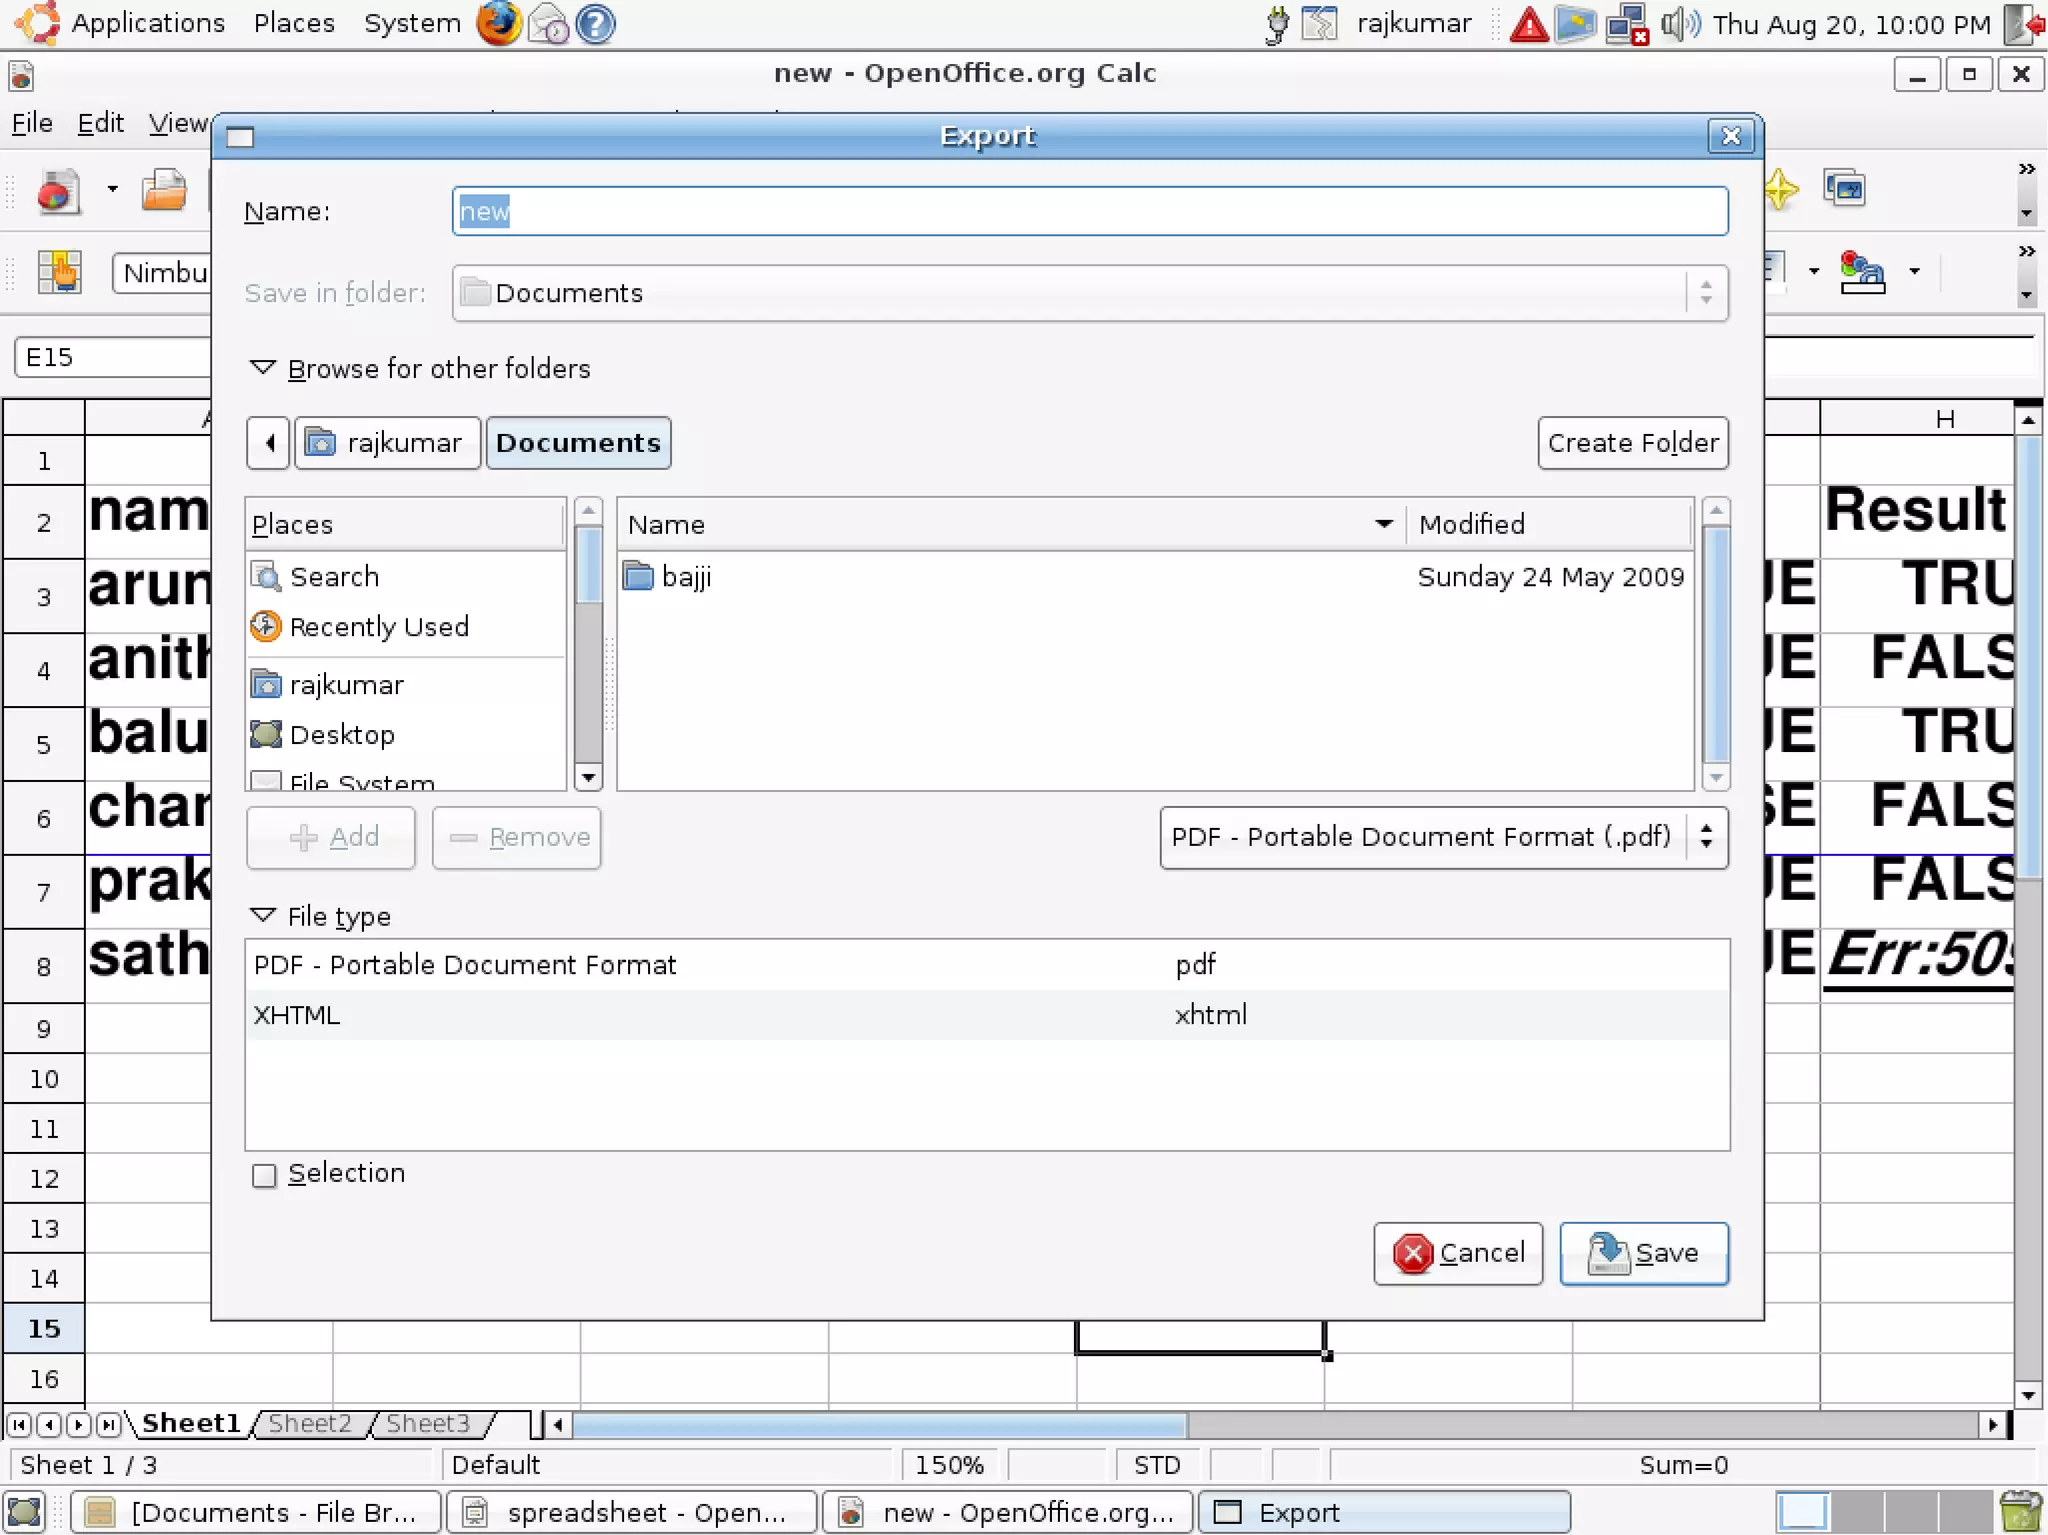Open Recently Used in Places list

[378, 627]
